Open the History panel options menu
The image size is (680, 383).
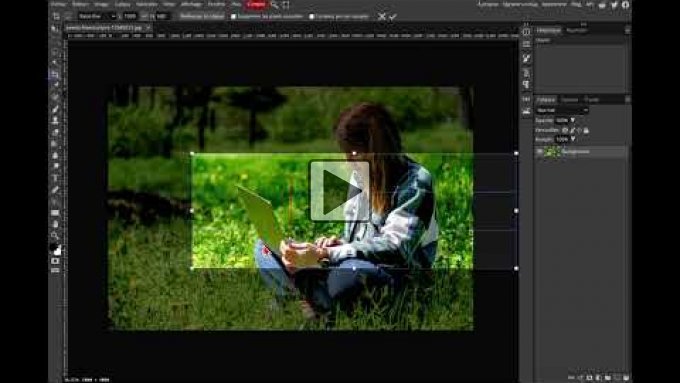[627, 30]
